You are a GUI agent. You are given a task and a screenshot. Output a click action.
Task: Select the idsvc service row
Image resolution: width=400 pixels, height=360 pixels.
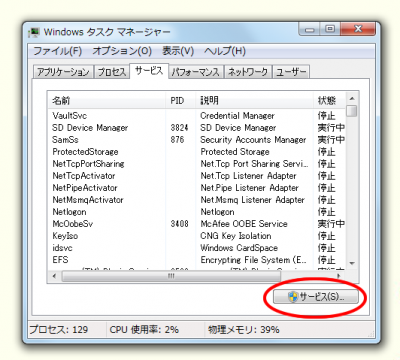click(197, 248)
